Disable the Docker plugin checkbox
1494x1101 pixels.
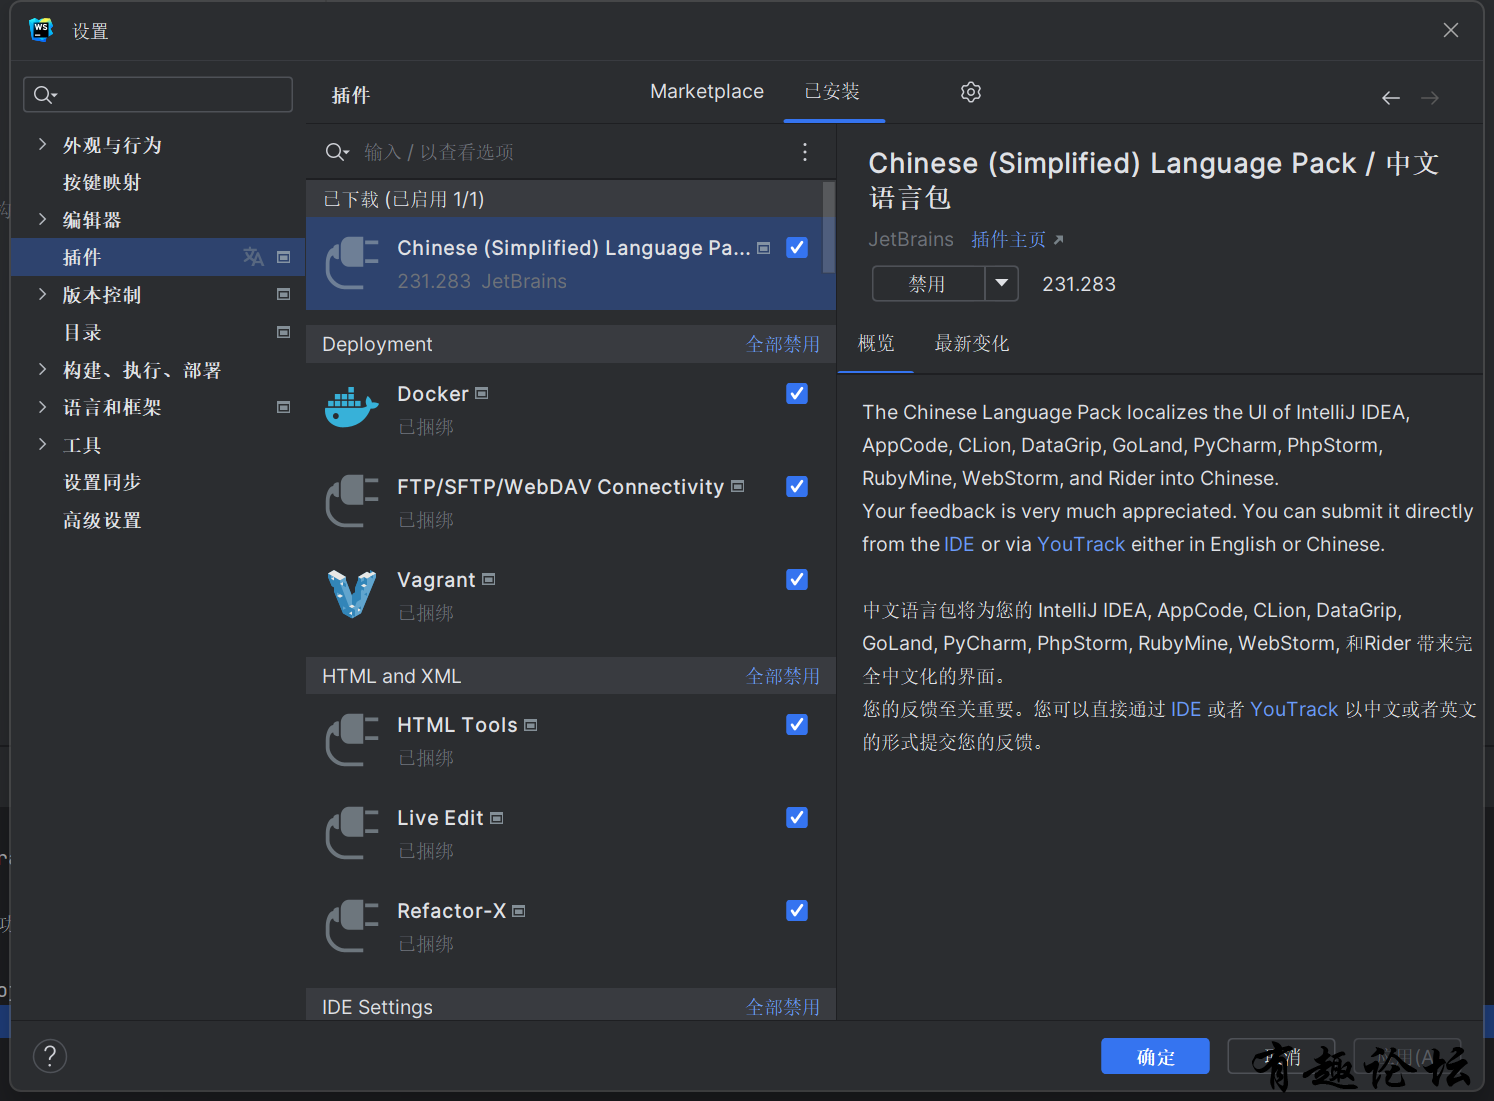coord(797,393)
